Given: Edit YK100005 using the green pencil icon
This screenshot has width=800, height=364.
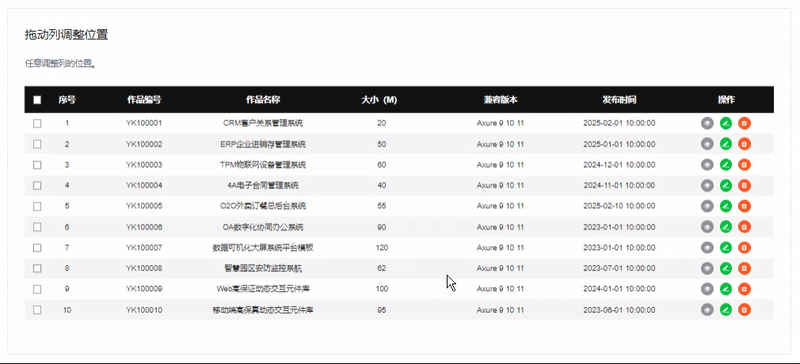Looking at the screenshot, I should (726, 206).
